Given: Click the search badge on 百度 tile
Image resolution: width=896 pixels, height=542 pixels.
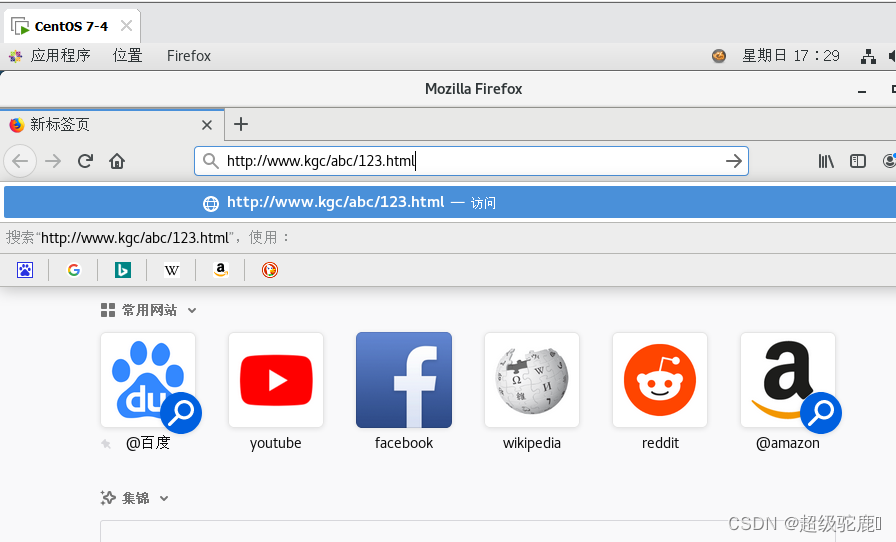Looking at the screenshot, I should coord(181,413).
